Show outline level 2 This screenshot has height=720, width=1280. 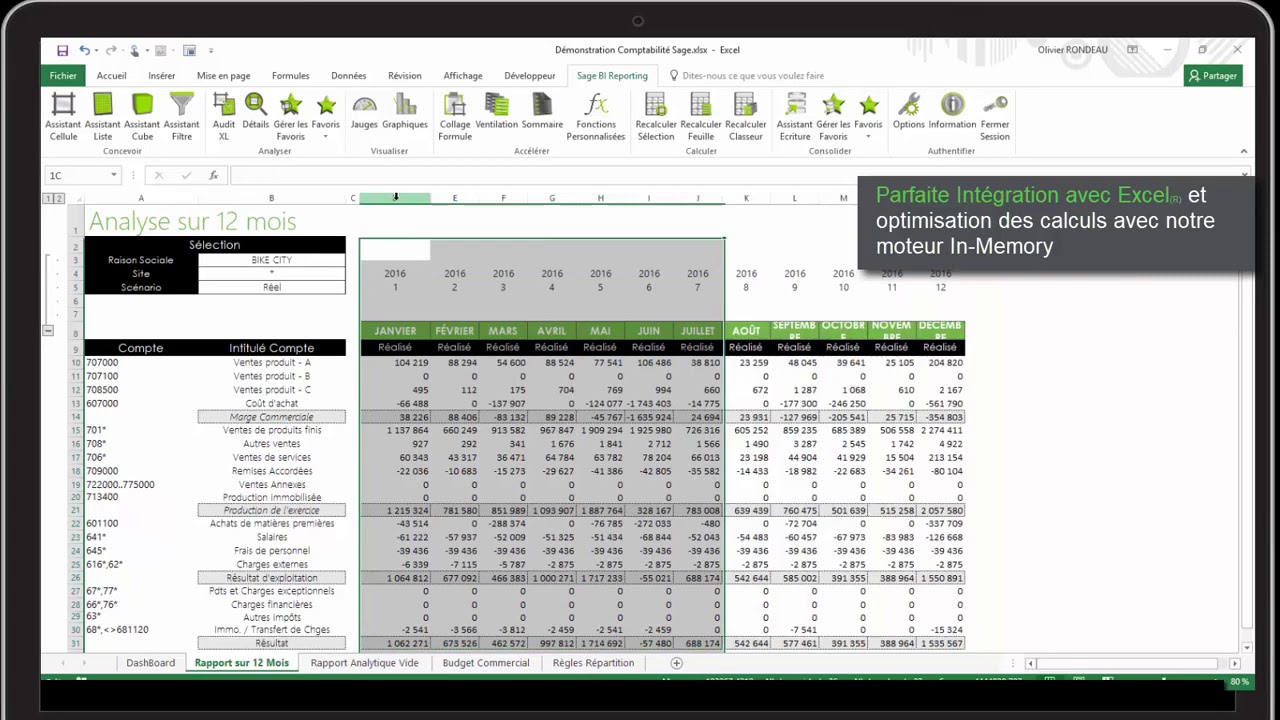(x=59, y=198)
